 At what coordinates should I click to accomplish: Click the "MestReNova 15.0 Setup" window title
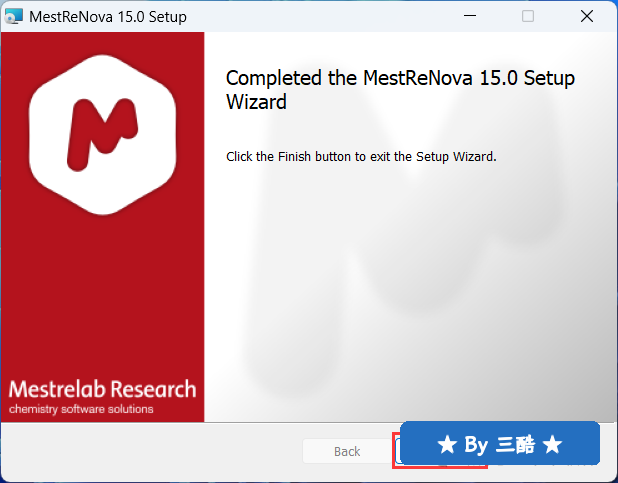pyautogui.click(x=108, y=17)
